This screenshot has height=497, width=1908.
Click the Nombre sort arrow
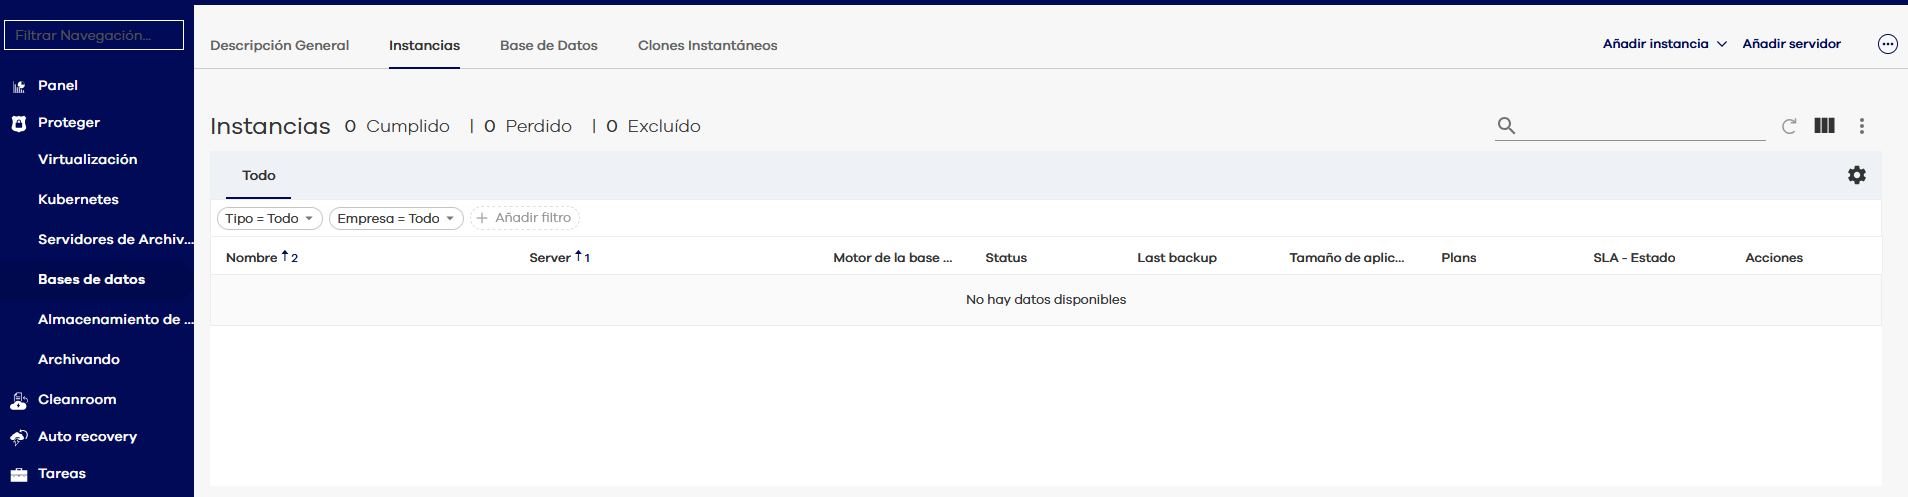tap(285, 256)
